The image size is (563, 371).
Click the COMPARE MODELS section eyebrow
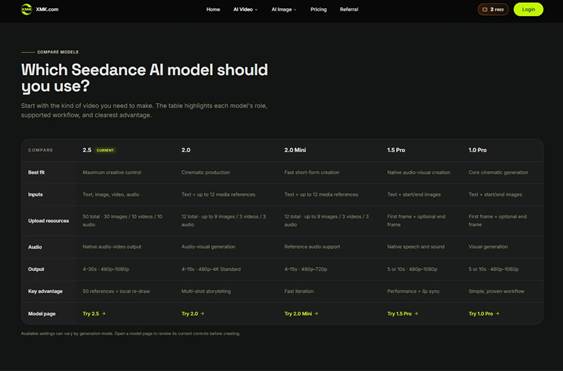[58, 52]
